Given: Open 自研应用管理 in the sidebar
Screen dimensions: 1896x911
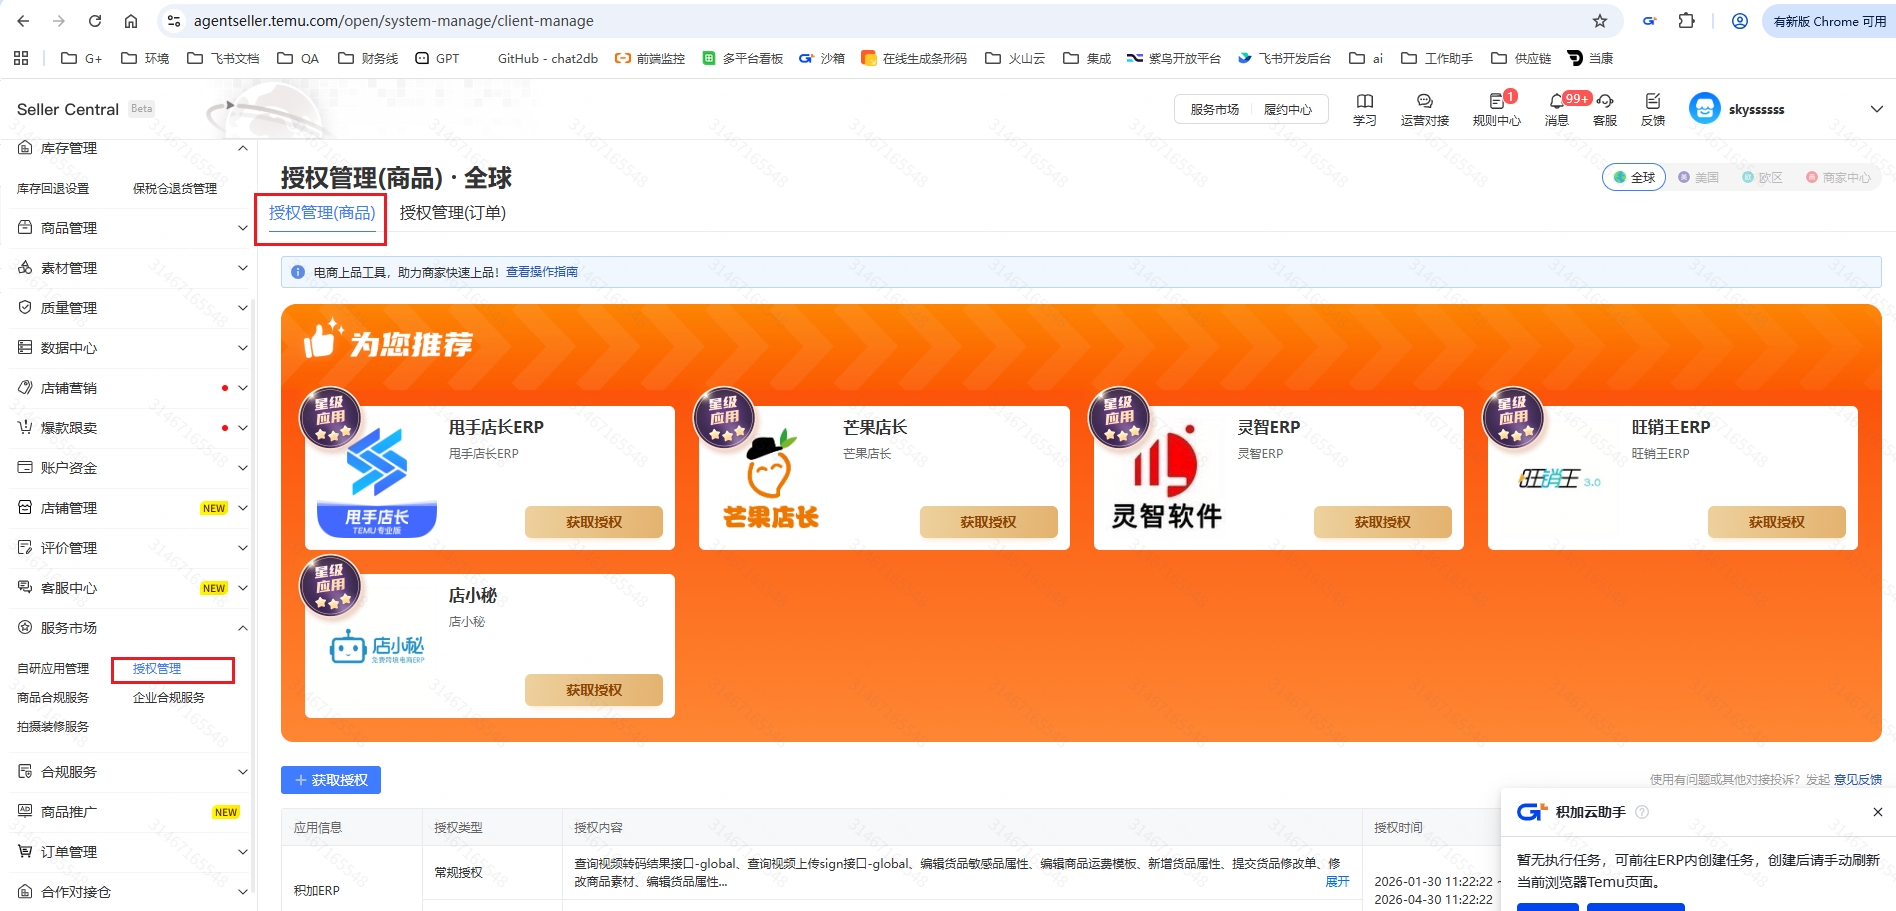Looking at the screenshot, I should coord(53,668).
